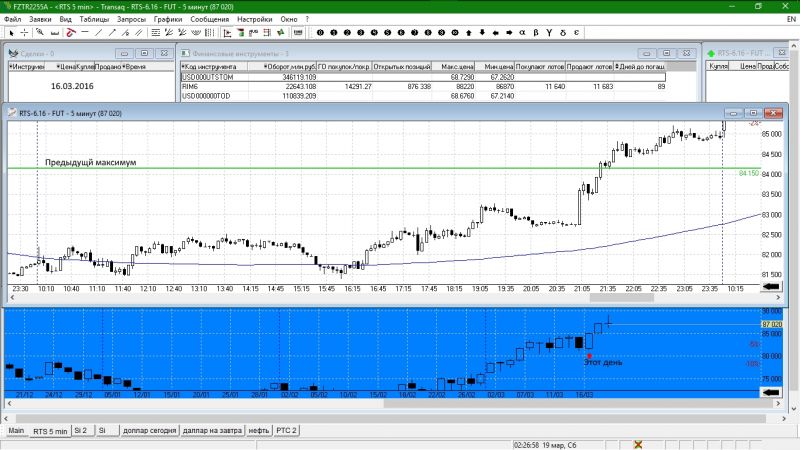Click the toolbar keyboard-like icon
The width and height of the screenshot is (800, 450).
tap(298, 33)
